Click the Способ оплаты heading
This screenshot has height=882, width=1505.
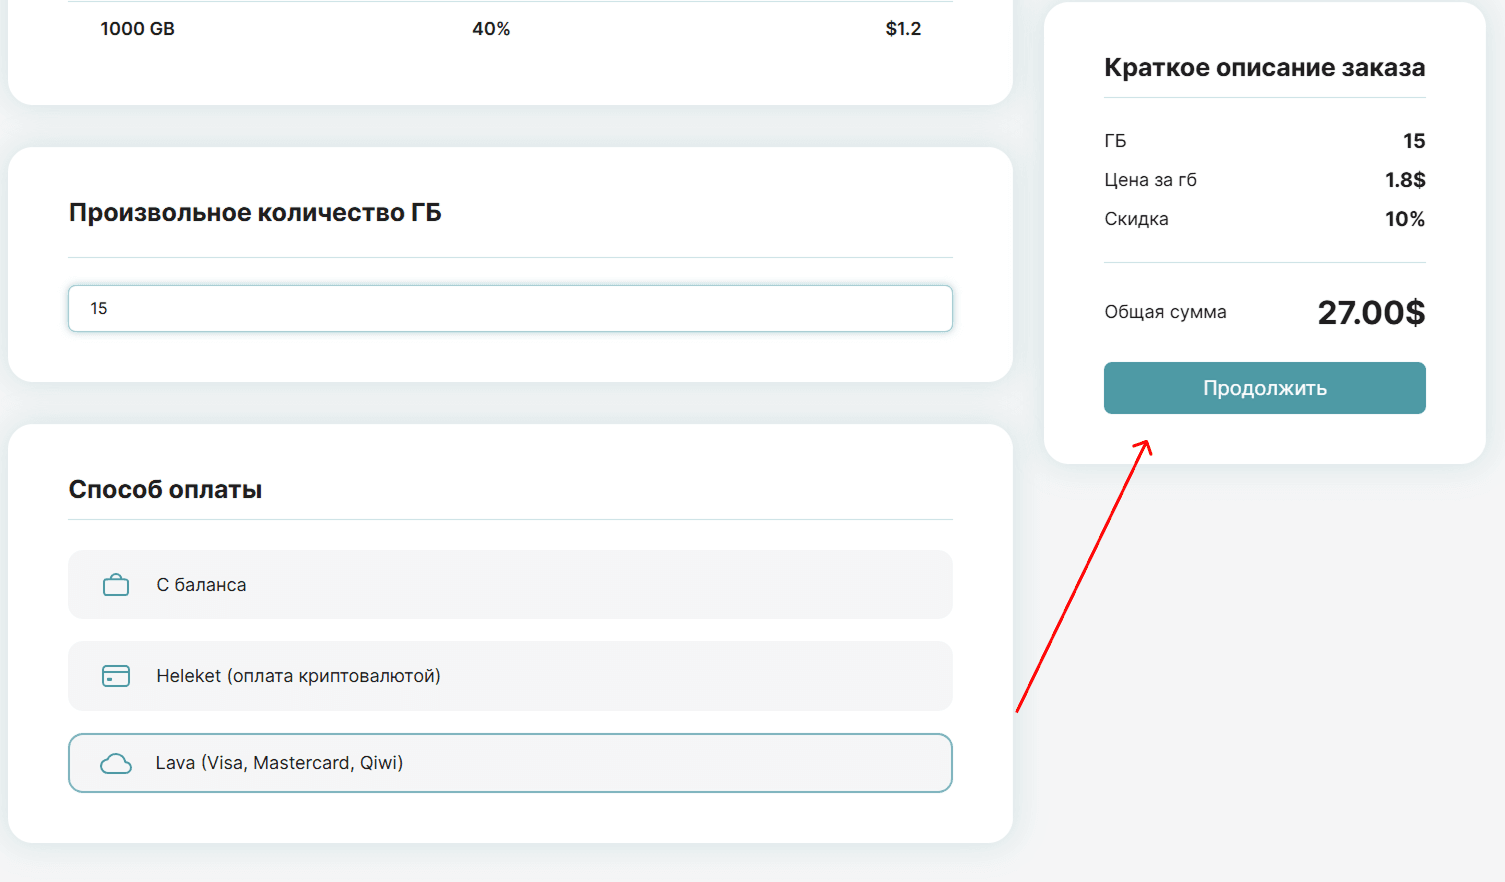click(x=165, y=490)
